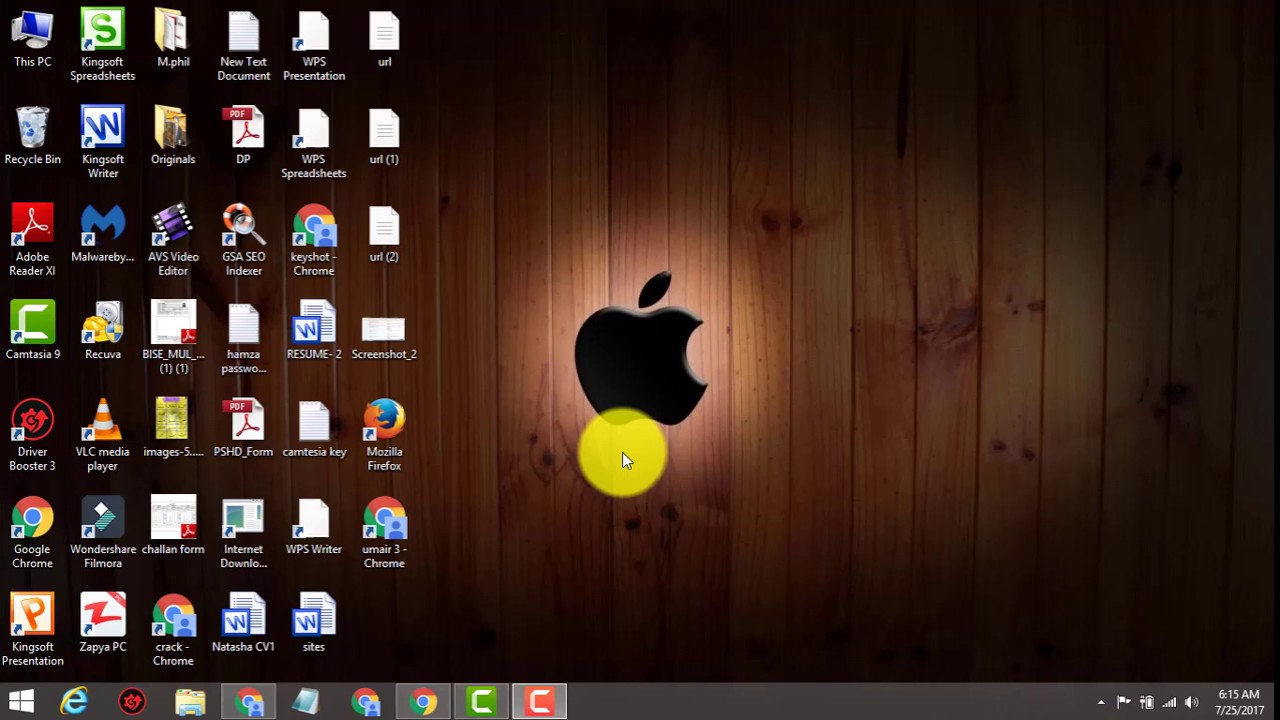Open File Explorer from the taskbar
1280x720 pixels.
click(x=190, y=702)
